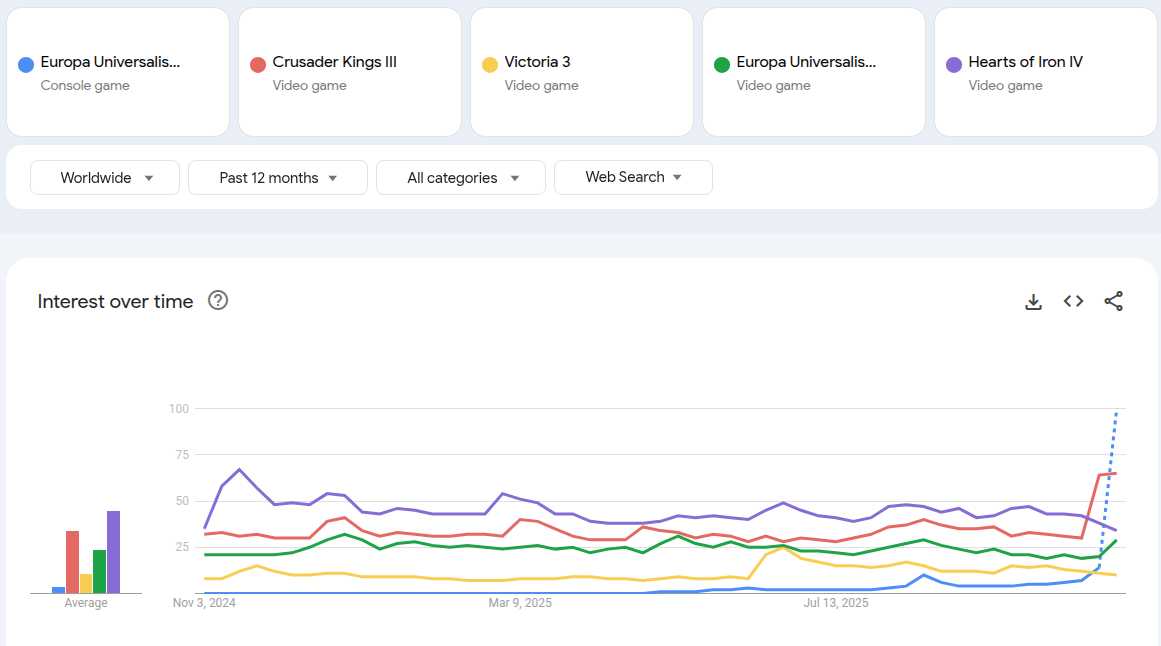Click the yellow dot next to Victoria 3

489,64
